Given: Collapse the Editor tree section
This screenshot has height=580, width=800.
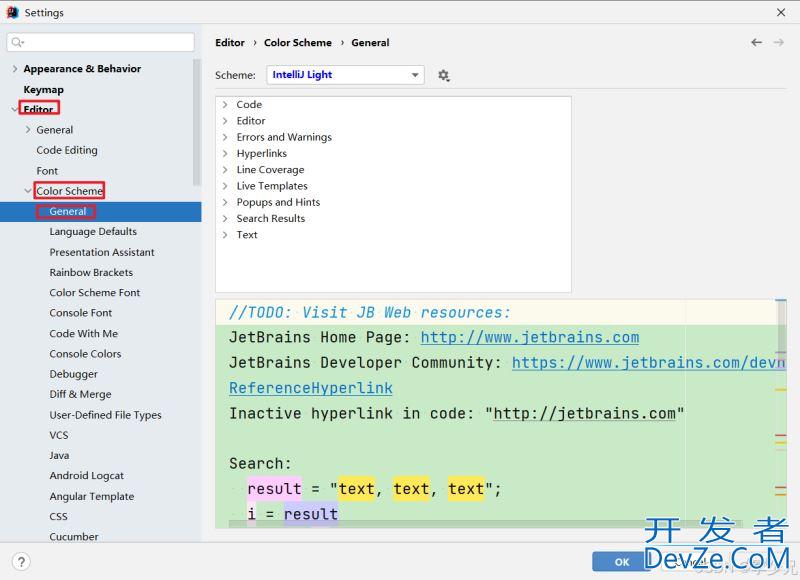Looking at the screenshot, I should click(x=14, y=109).
